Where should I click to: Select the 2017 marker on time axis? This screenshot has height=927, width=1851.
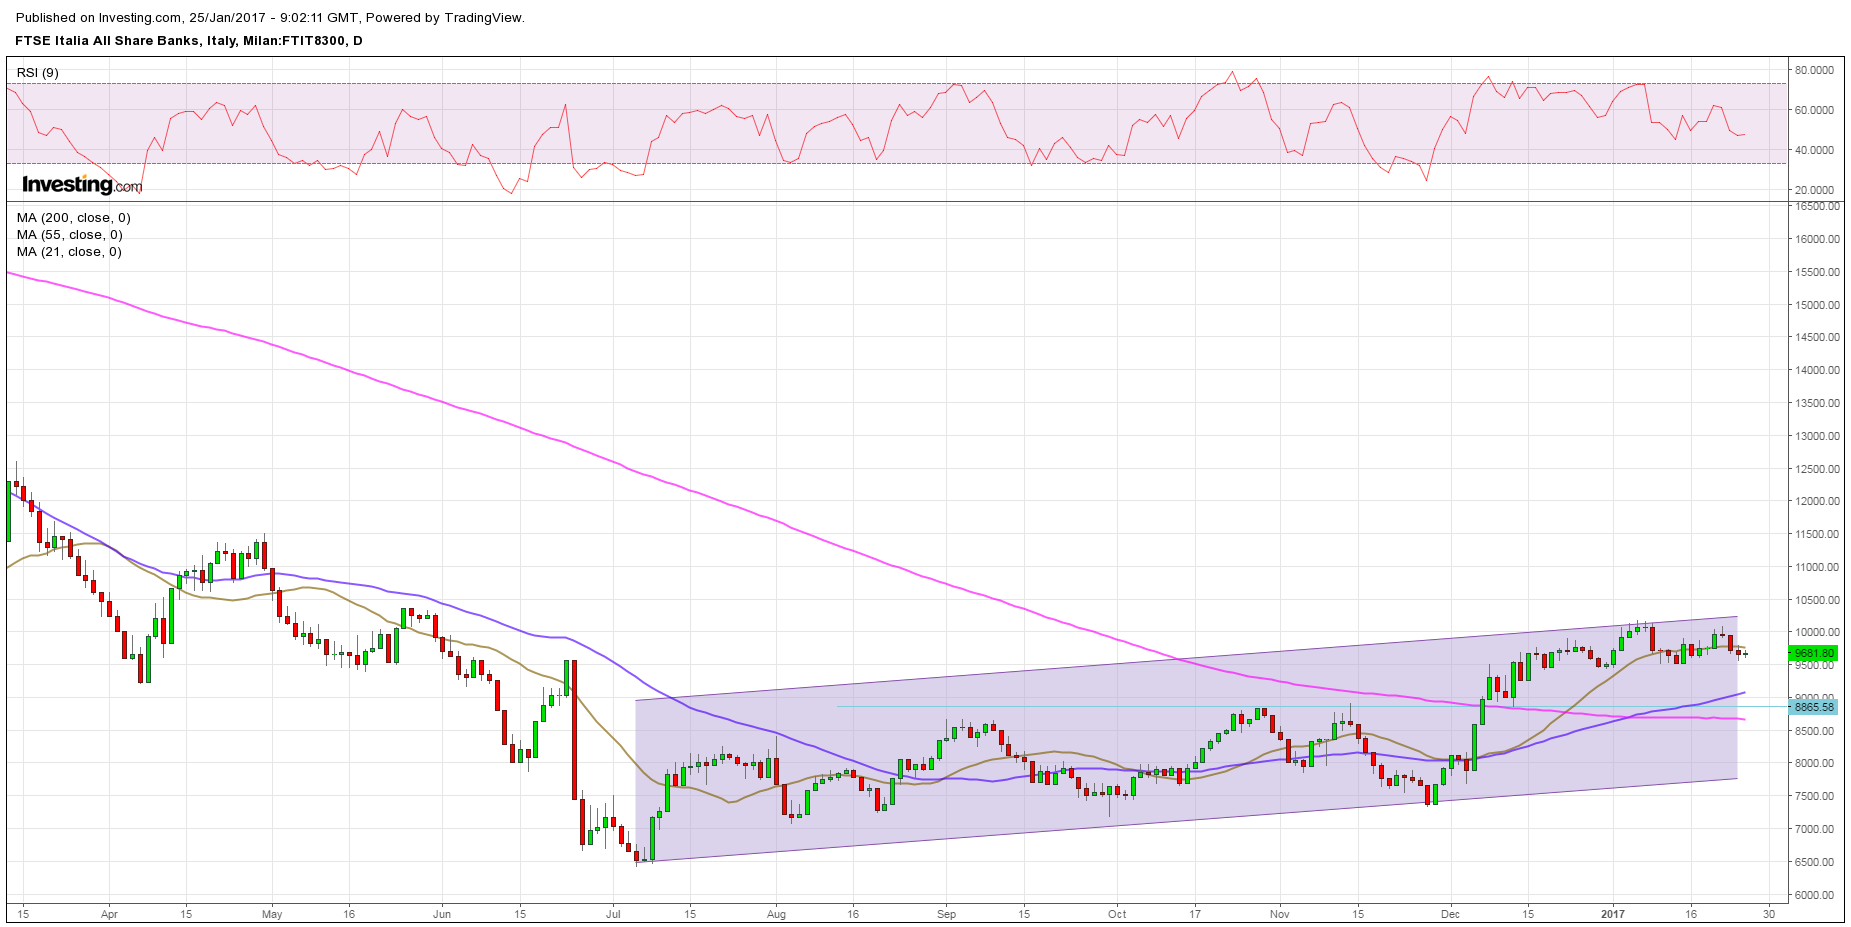(x=1612, y=914)
